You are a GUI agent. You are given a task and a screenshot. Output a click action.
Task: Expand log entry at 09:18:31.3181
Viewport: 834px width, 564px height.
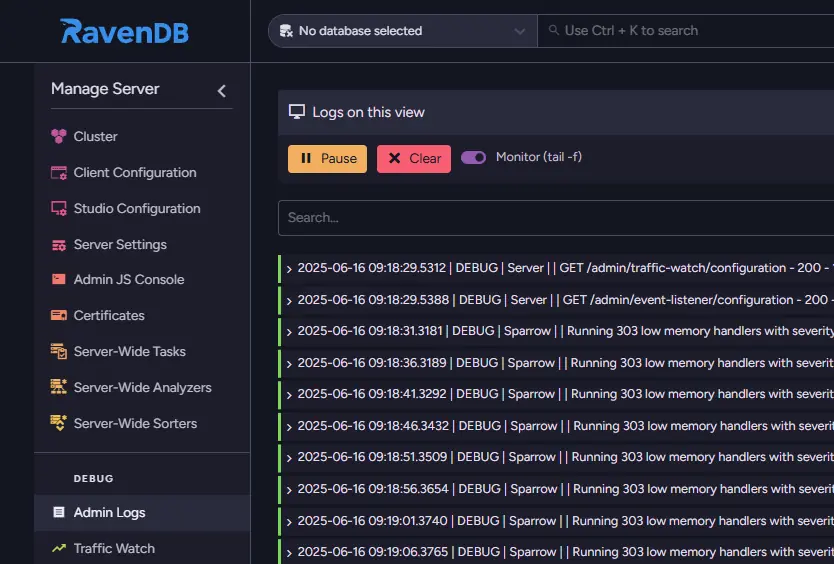point(289,332)
